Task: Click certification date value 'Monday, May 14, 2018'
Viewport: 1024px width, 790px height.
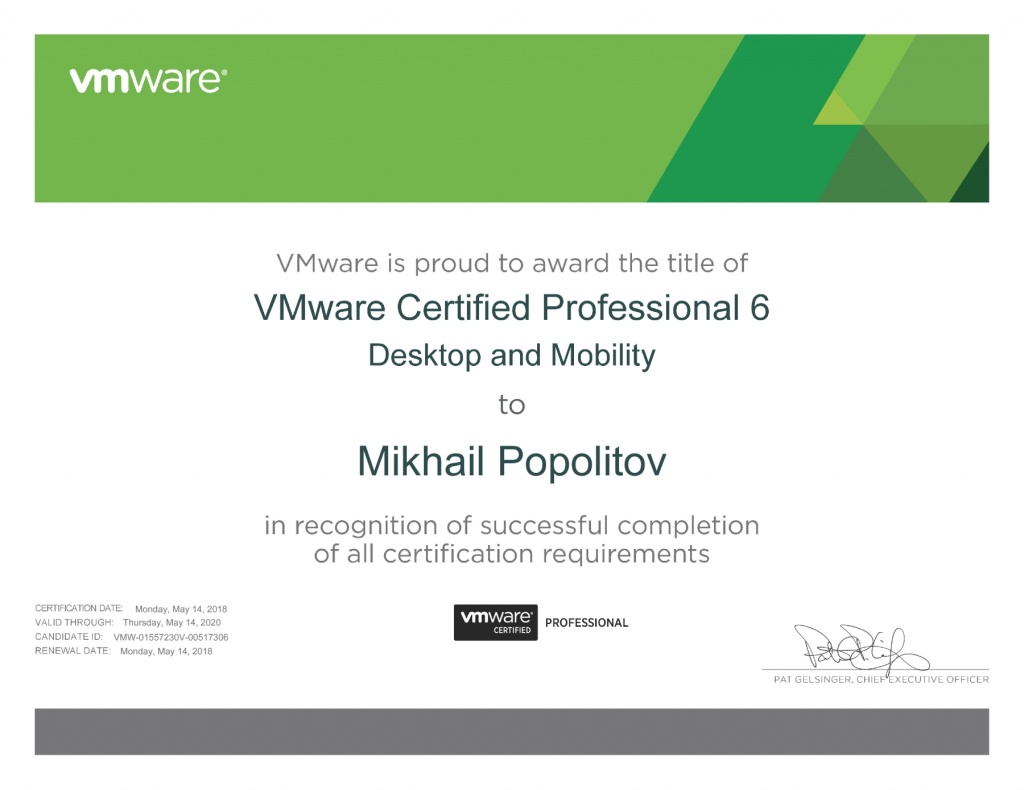Action: [x=181, y=609]
